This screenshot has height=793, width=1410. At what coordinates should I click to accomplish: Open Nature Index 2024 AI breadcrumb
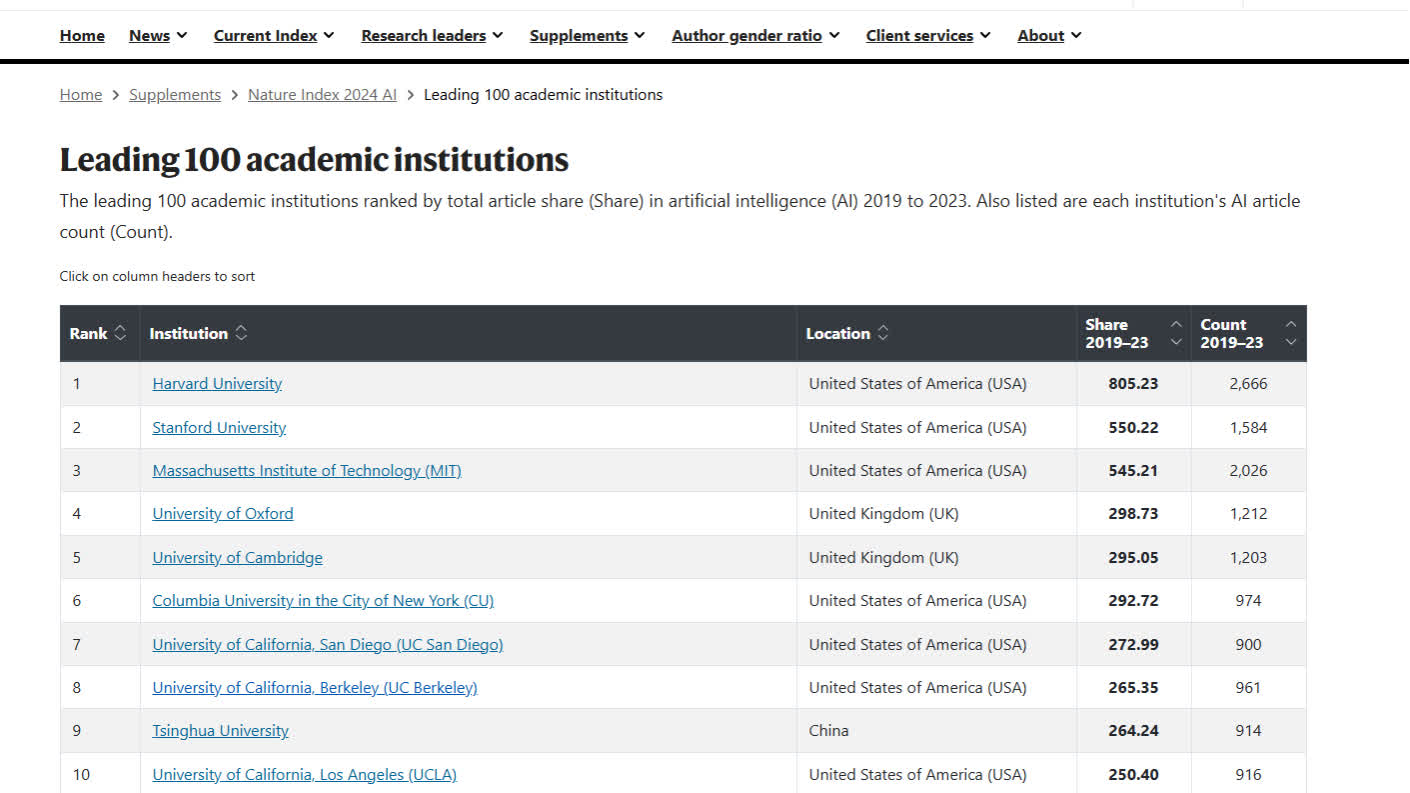(322, 95)
